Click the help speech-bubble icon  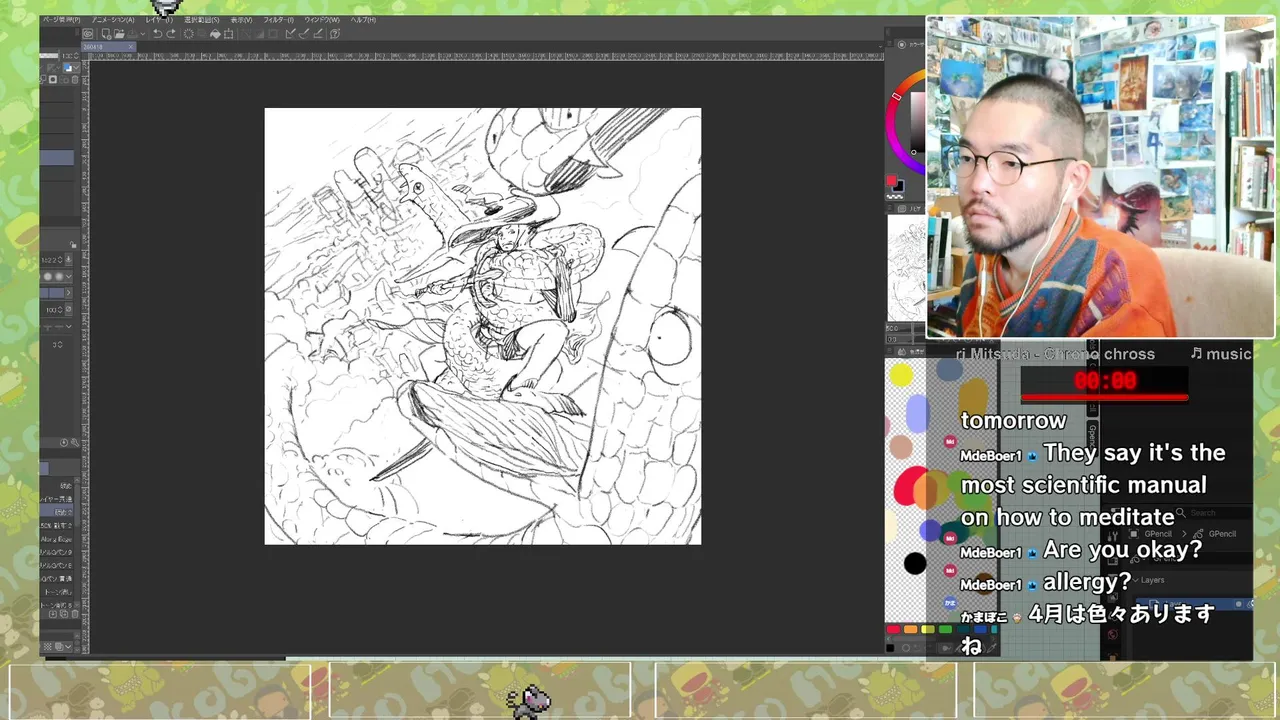(335, 34)
